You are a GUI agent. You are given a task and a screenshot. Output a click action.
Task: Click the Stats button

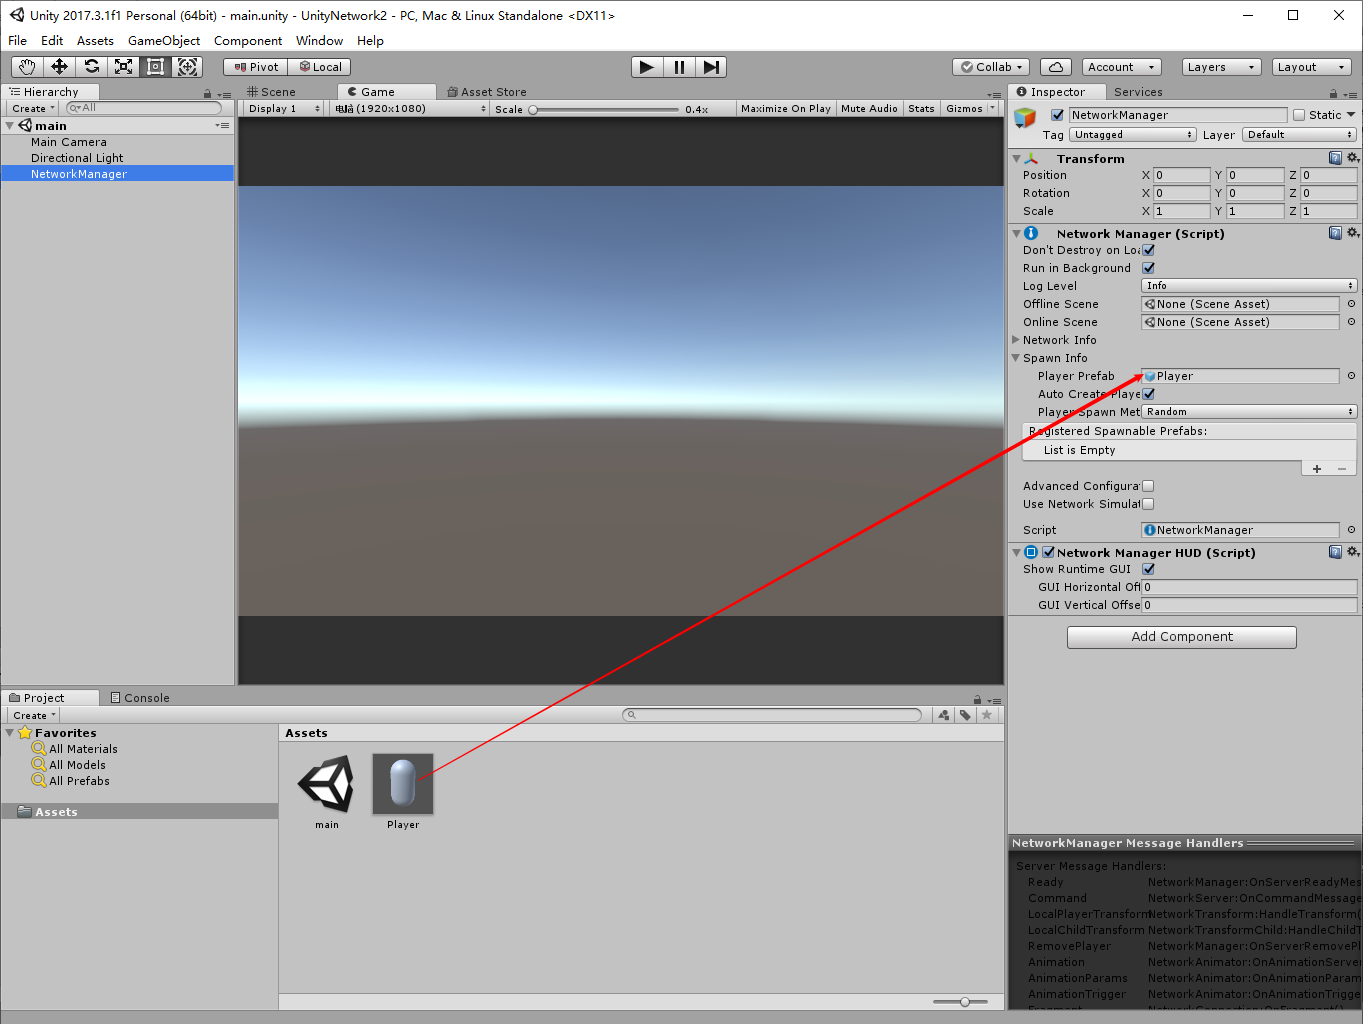921,109
